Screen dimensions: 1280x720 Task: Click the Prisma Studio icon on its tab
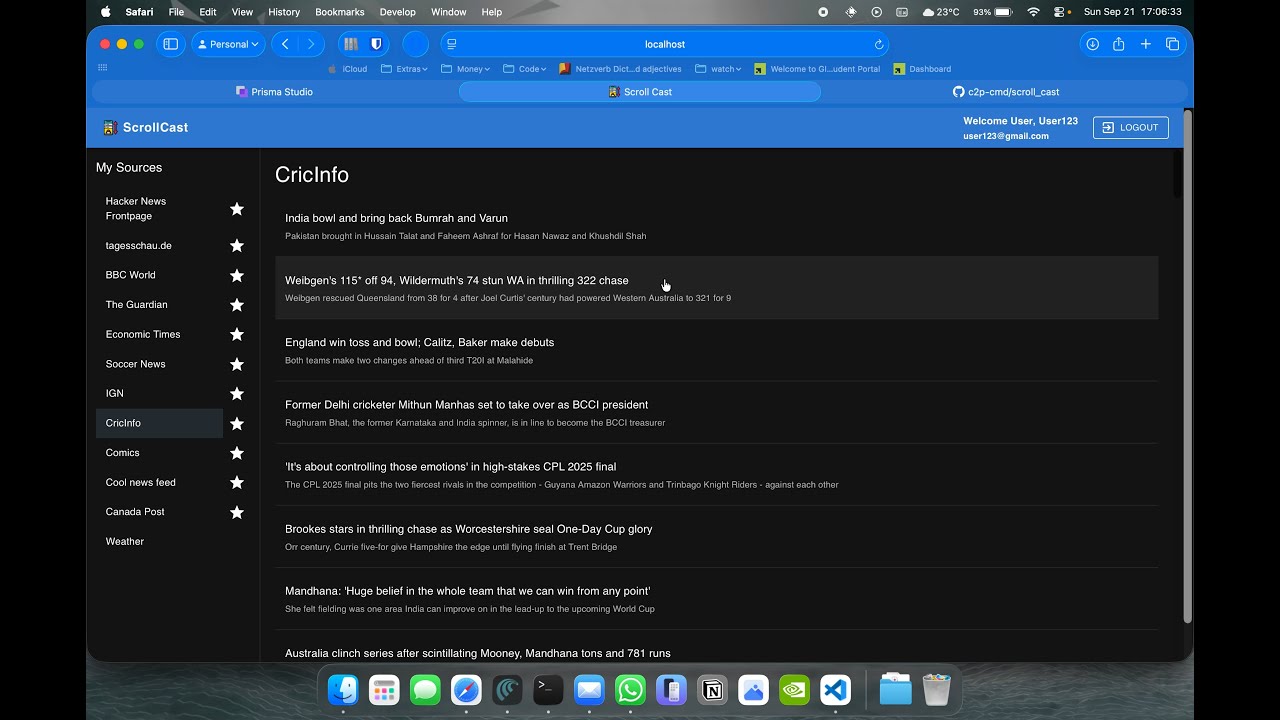[240, 91]
